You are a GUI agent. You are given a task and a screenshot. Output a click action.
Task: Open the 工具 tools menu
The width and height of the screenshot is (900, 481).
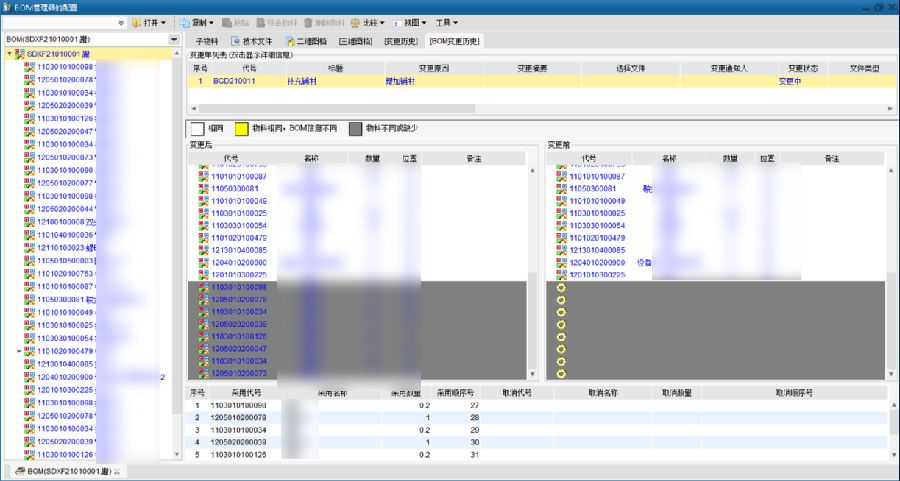coord(447,22)
